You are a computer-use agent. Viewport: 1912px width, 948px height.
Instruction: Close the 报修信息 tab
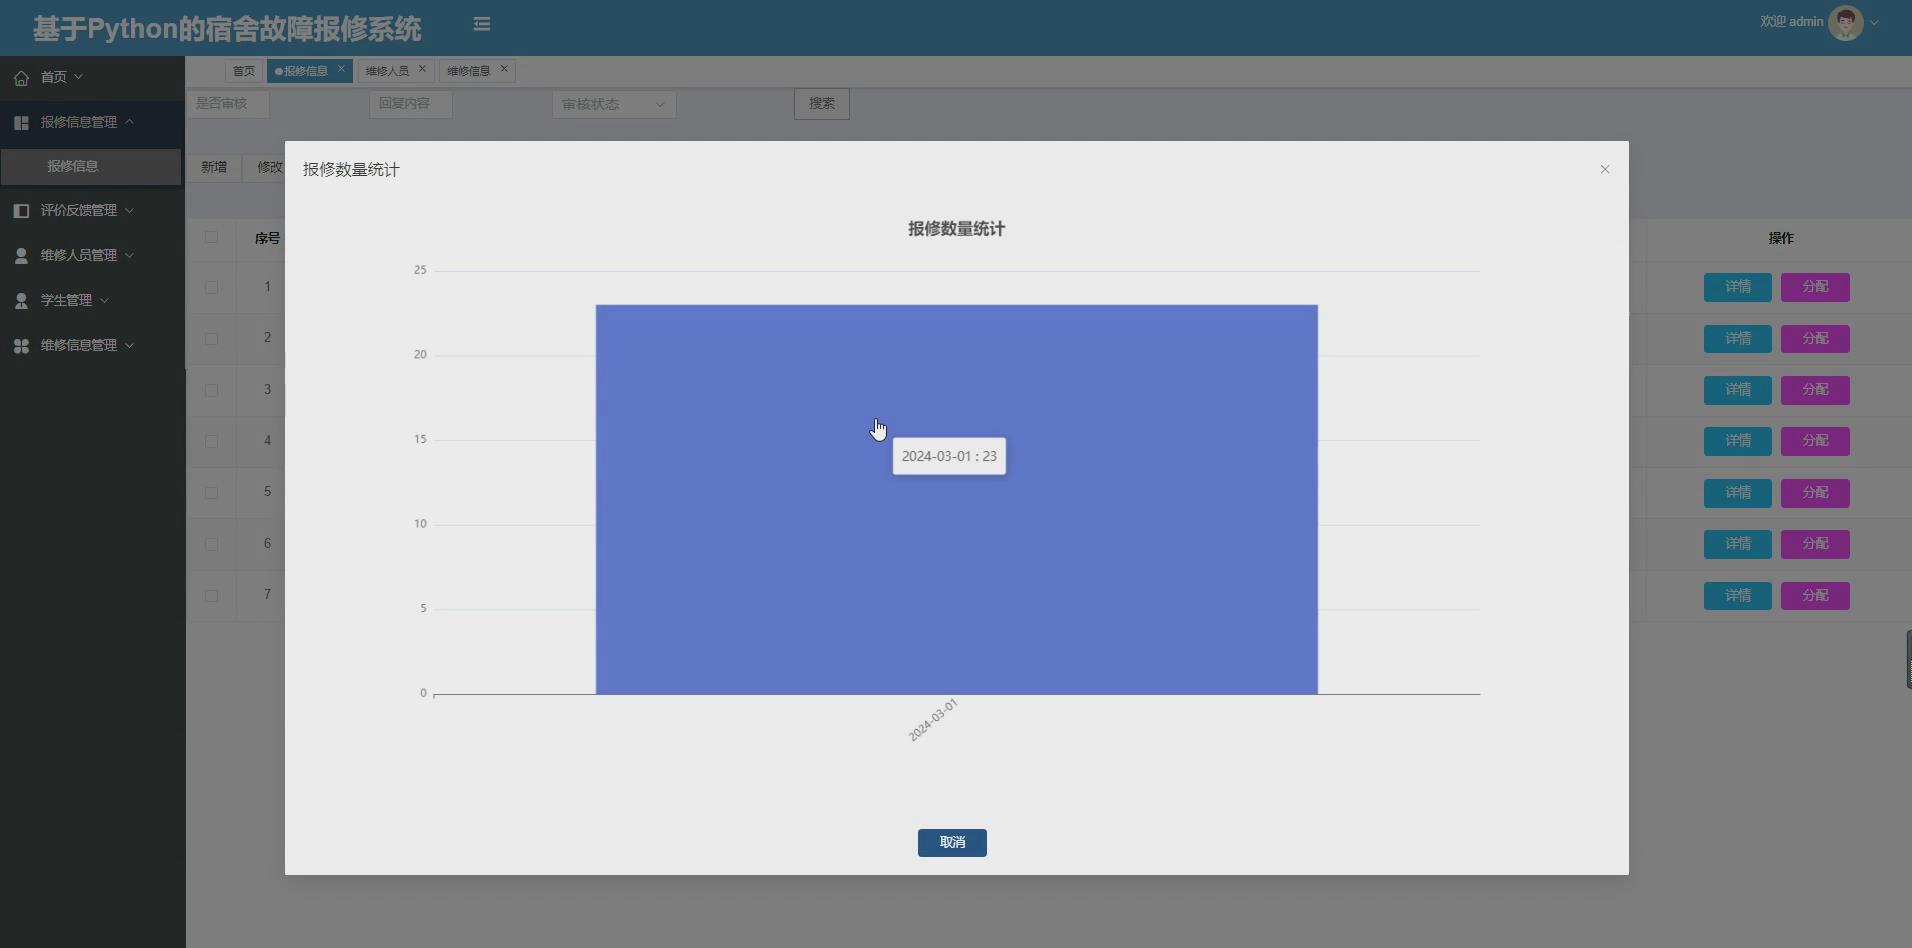(x=341, y=69)
